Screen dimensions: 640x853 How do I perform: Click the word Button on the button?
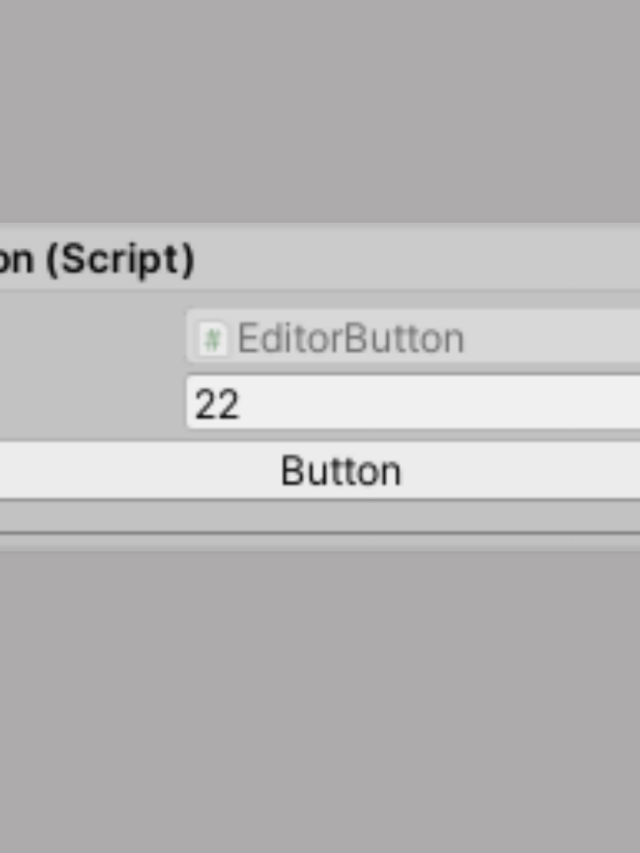click(x=341, y=471)
